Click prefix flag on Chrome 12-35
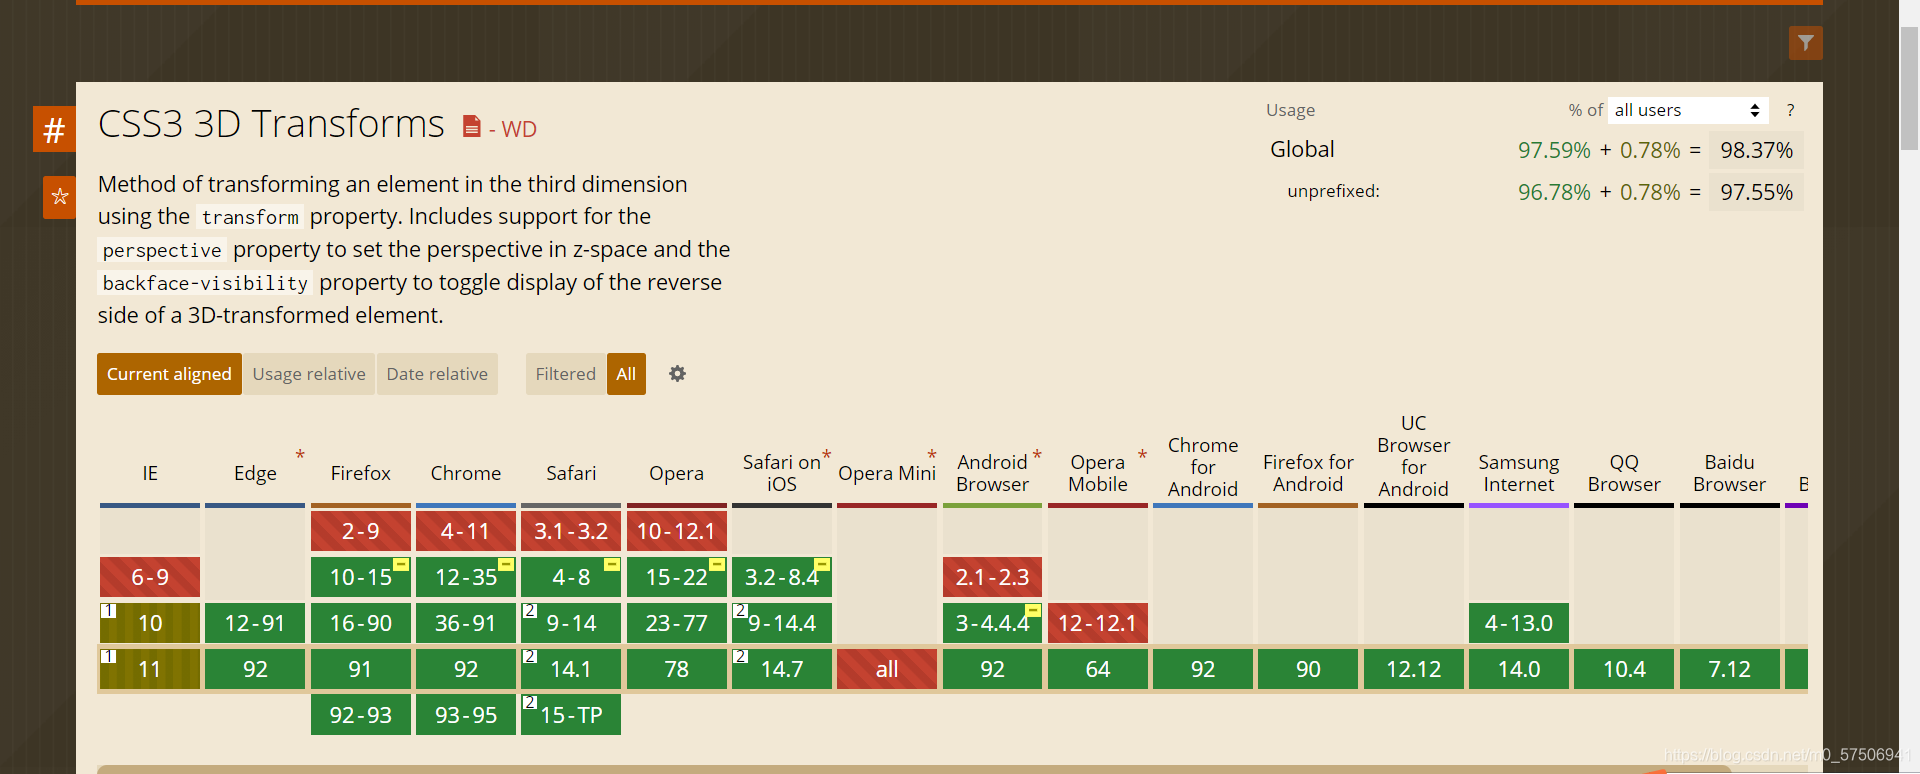Image resolution: width=1920 pixels, height=774 pixels. (506, 565)
